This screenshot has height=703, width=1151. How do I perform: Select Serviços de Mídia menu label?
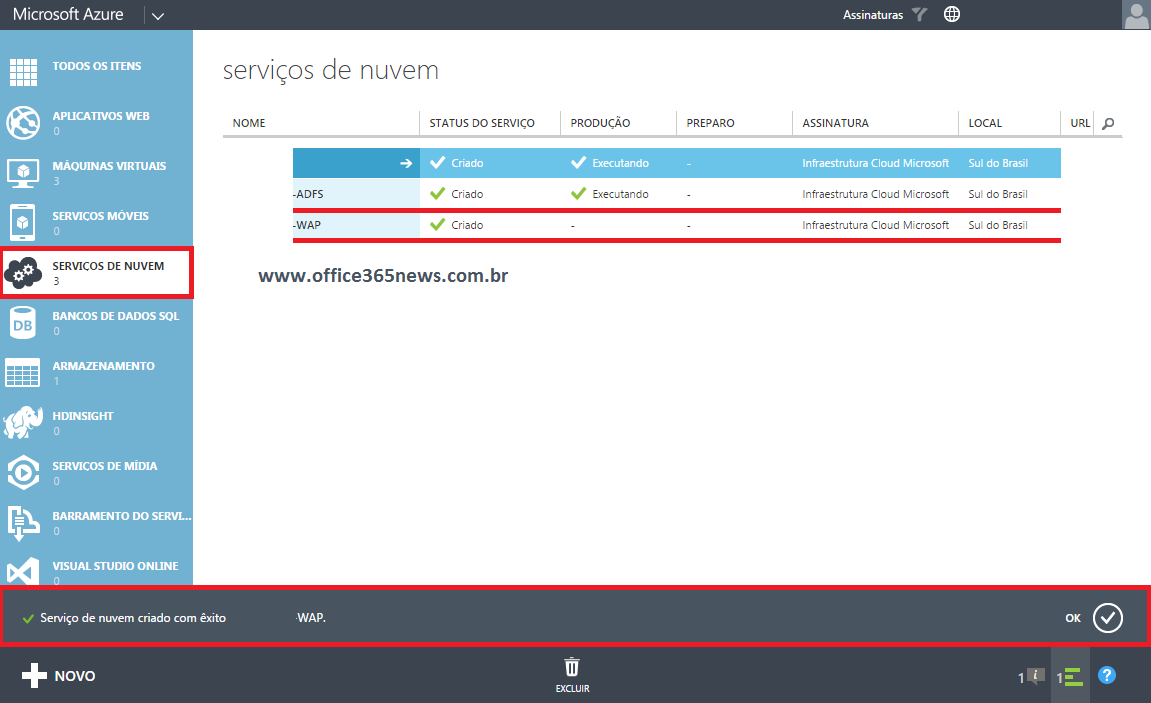(x=105, y=466)
